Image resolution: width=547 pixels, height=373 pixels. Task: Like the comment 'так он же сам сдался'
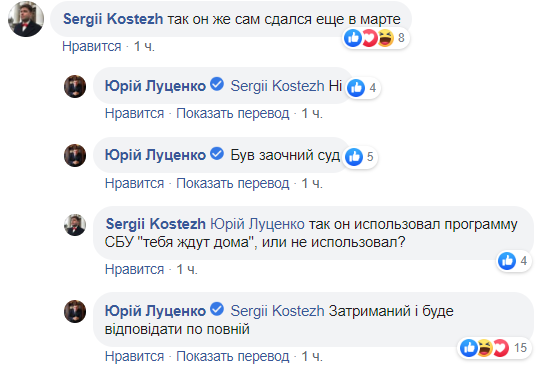click(x=92, y=46)
